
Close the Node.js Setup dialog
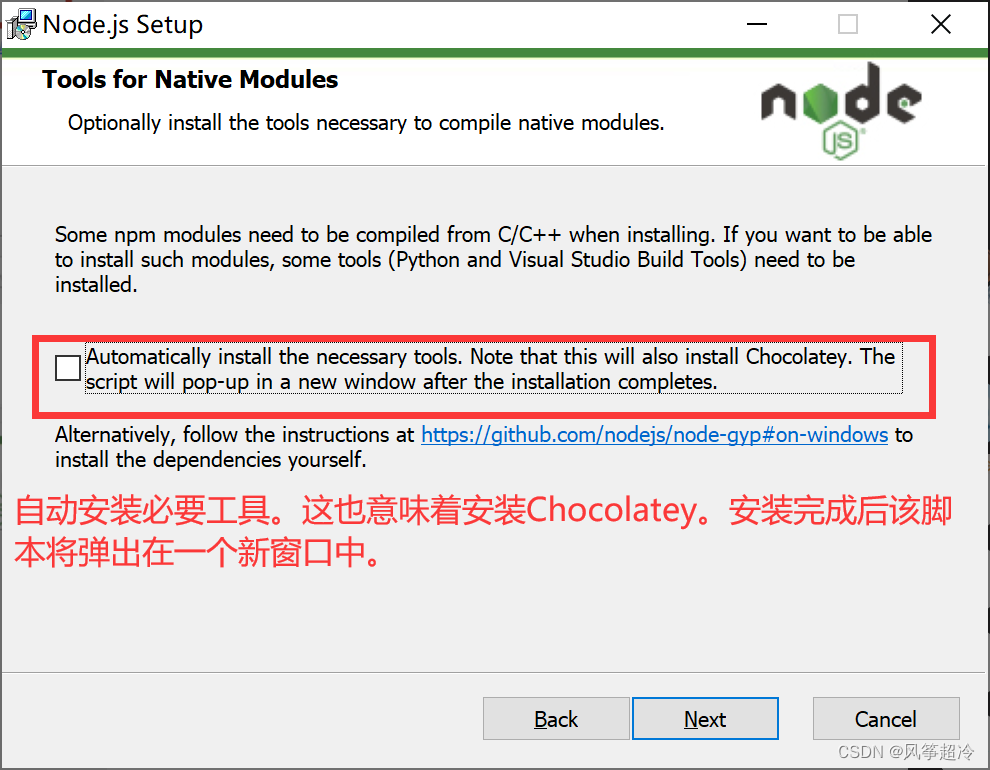click(x=941, y=25)
